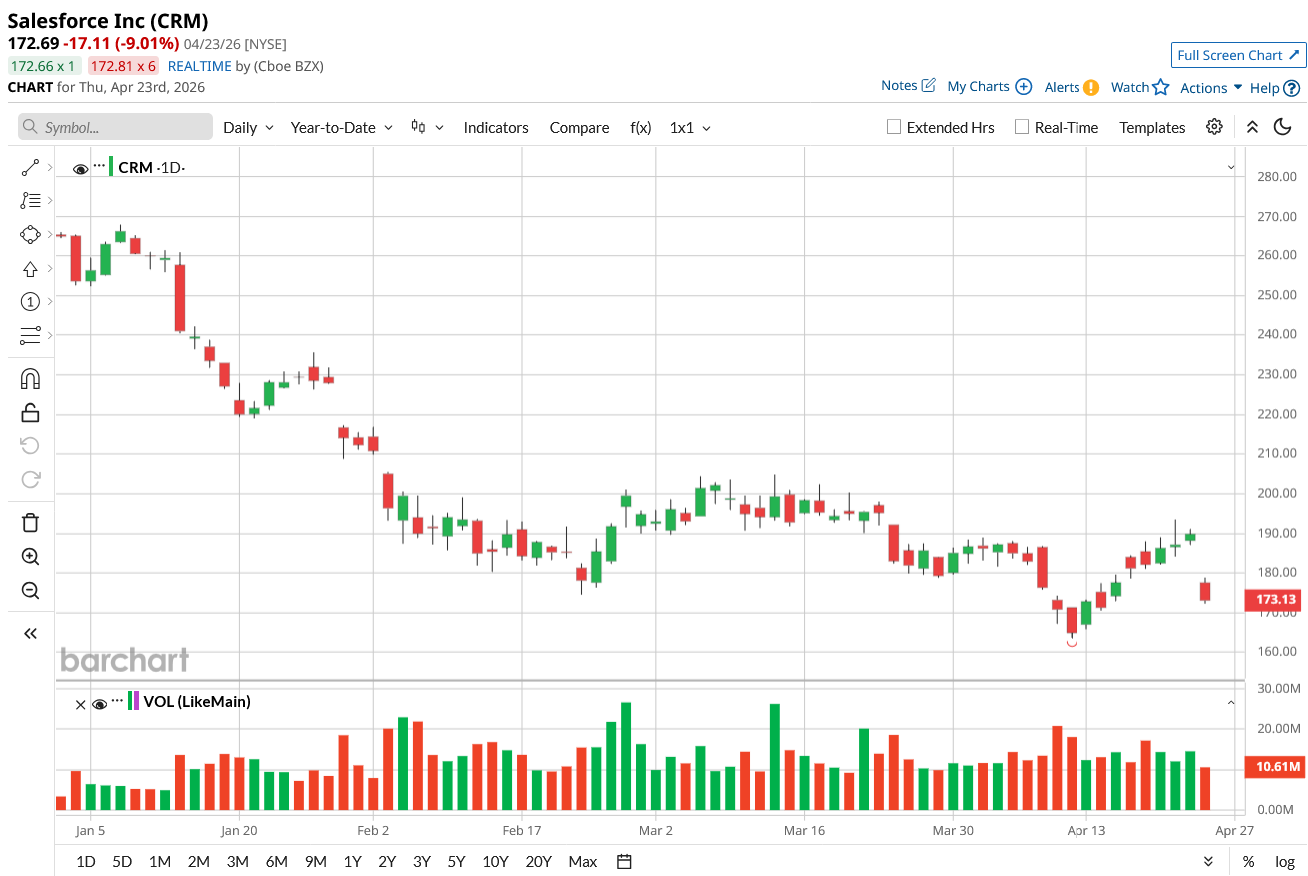Open the 1x1 grid layout dropdown
Screen dimensions: 1308x876
point(690,128)
